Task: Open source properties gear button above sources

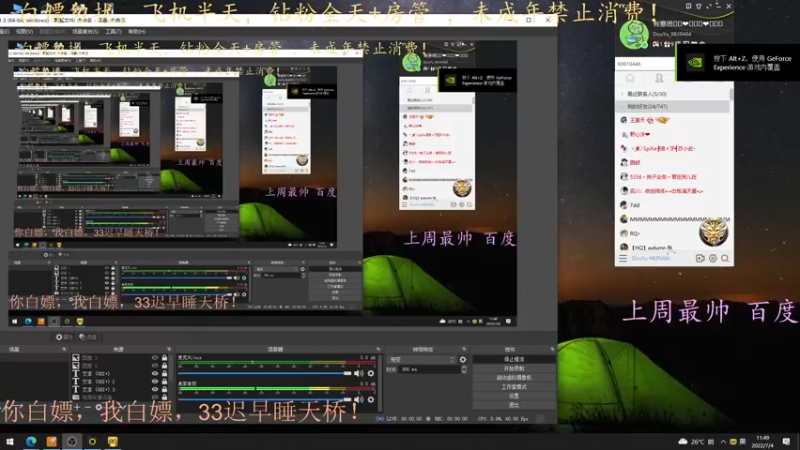Action: tap(65, 337)
